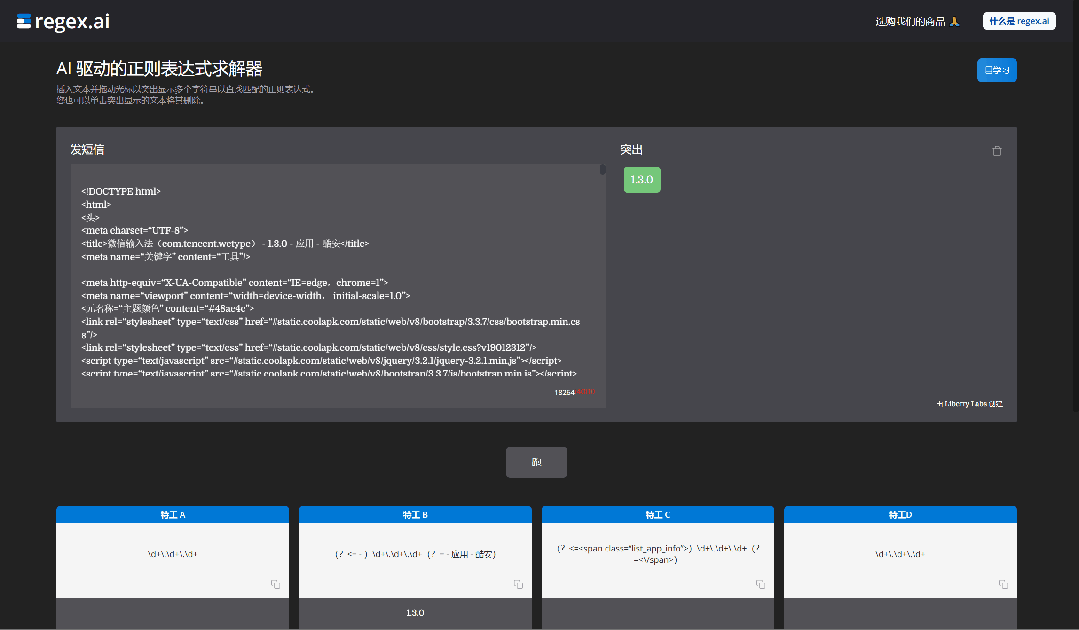1079x630 pixels.
Task: Copy Agent C's regex with the copy icon
Action: point(760,584)
